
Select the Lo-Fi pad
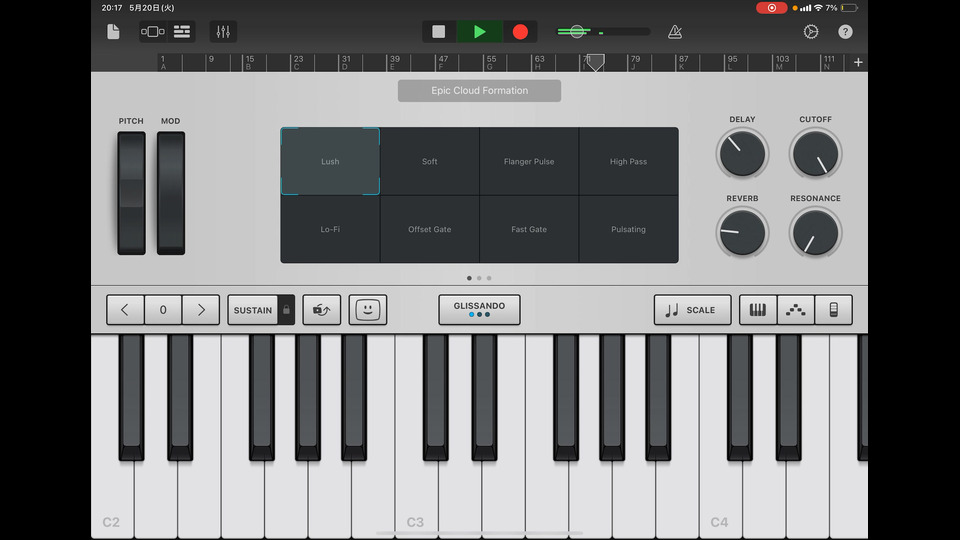pyautogui.click(x=330, y=230)
